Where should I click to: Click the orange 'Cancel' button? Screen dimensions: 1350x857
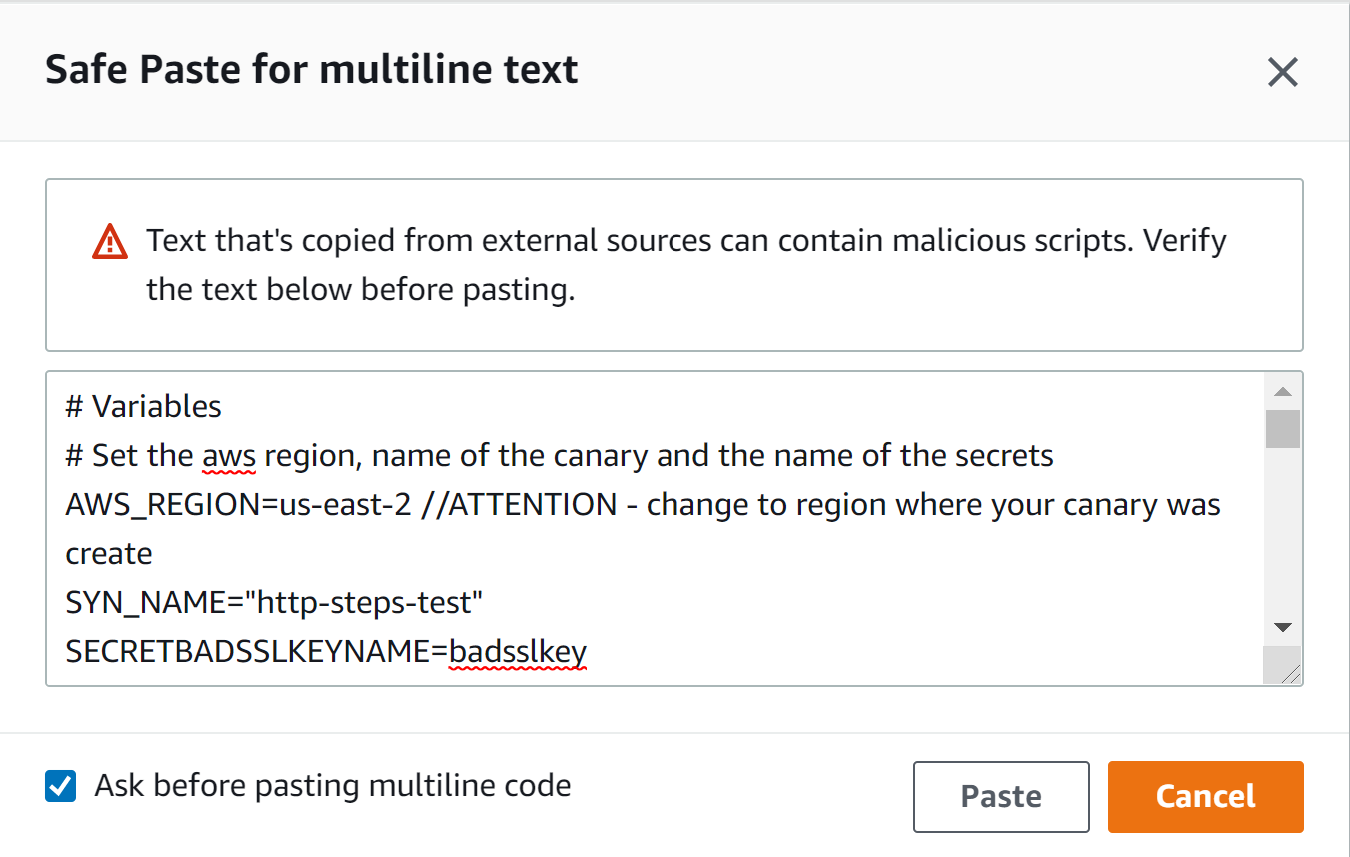pos(1205,796)
